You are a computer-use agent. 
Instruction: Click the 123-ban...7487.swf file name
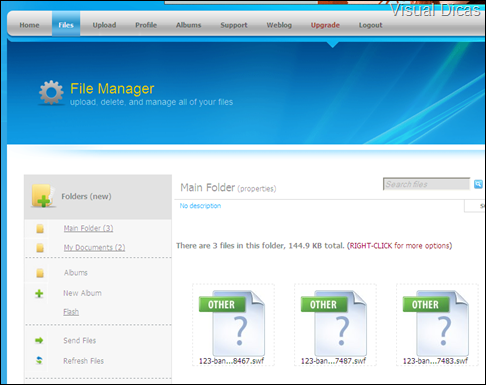tap(334, 361)
